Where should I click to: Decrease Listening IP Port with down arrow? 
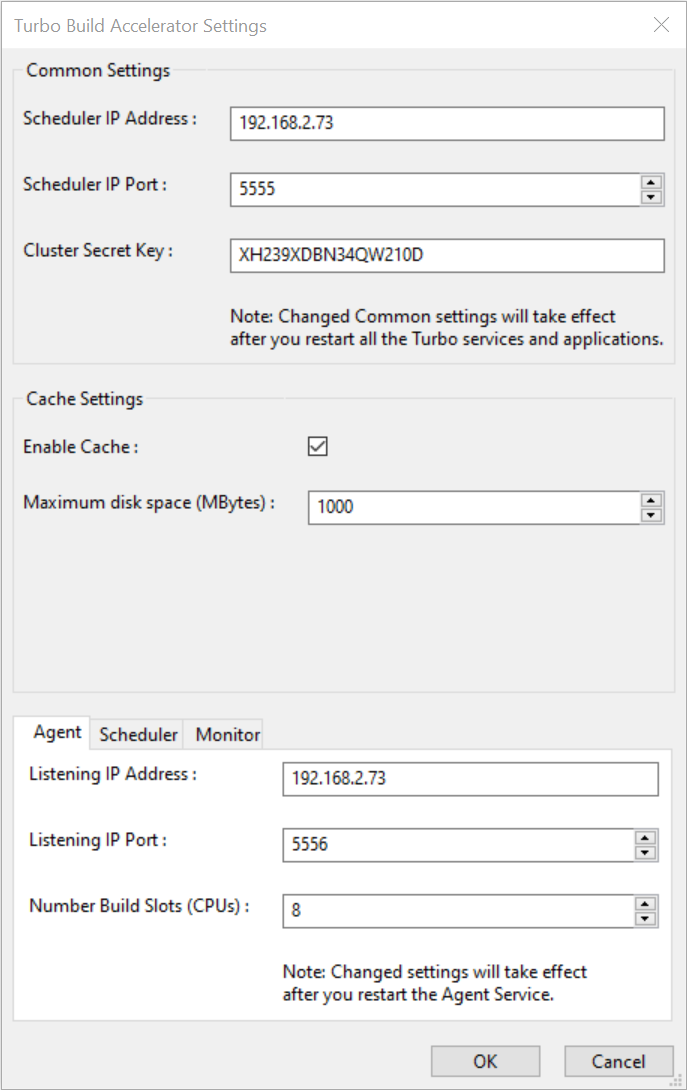pyautogui.click(x=646, y=853)
